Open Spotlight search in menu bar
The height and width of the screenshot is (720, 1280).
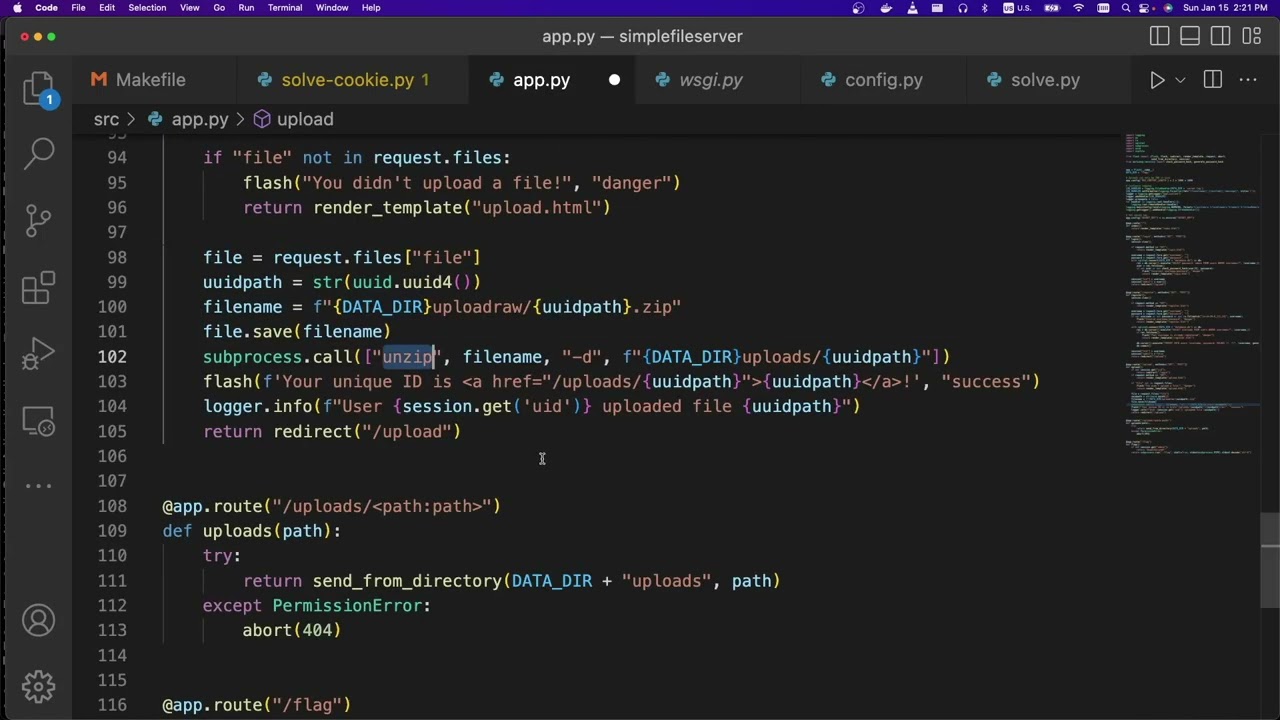click(x=1125, y=8)
